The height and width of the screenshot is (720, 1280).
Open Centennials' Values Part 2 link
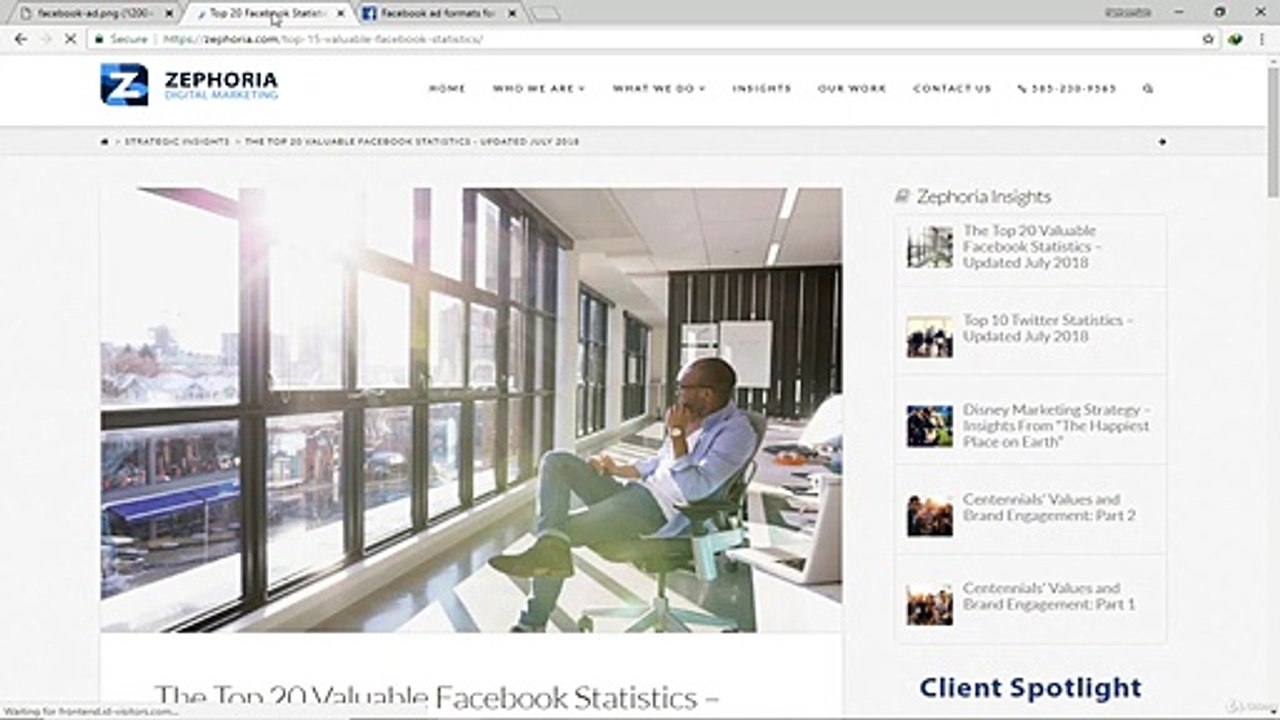1049,507
